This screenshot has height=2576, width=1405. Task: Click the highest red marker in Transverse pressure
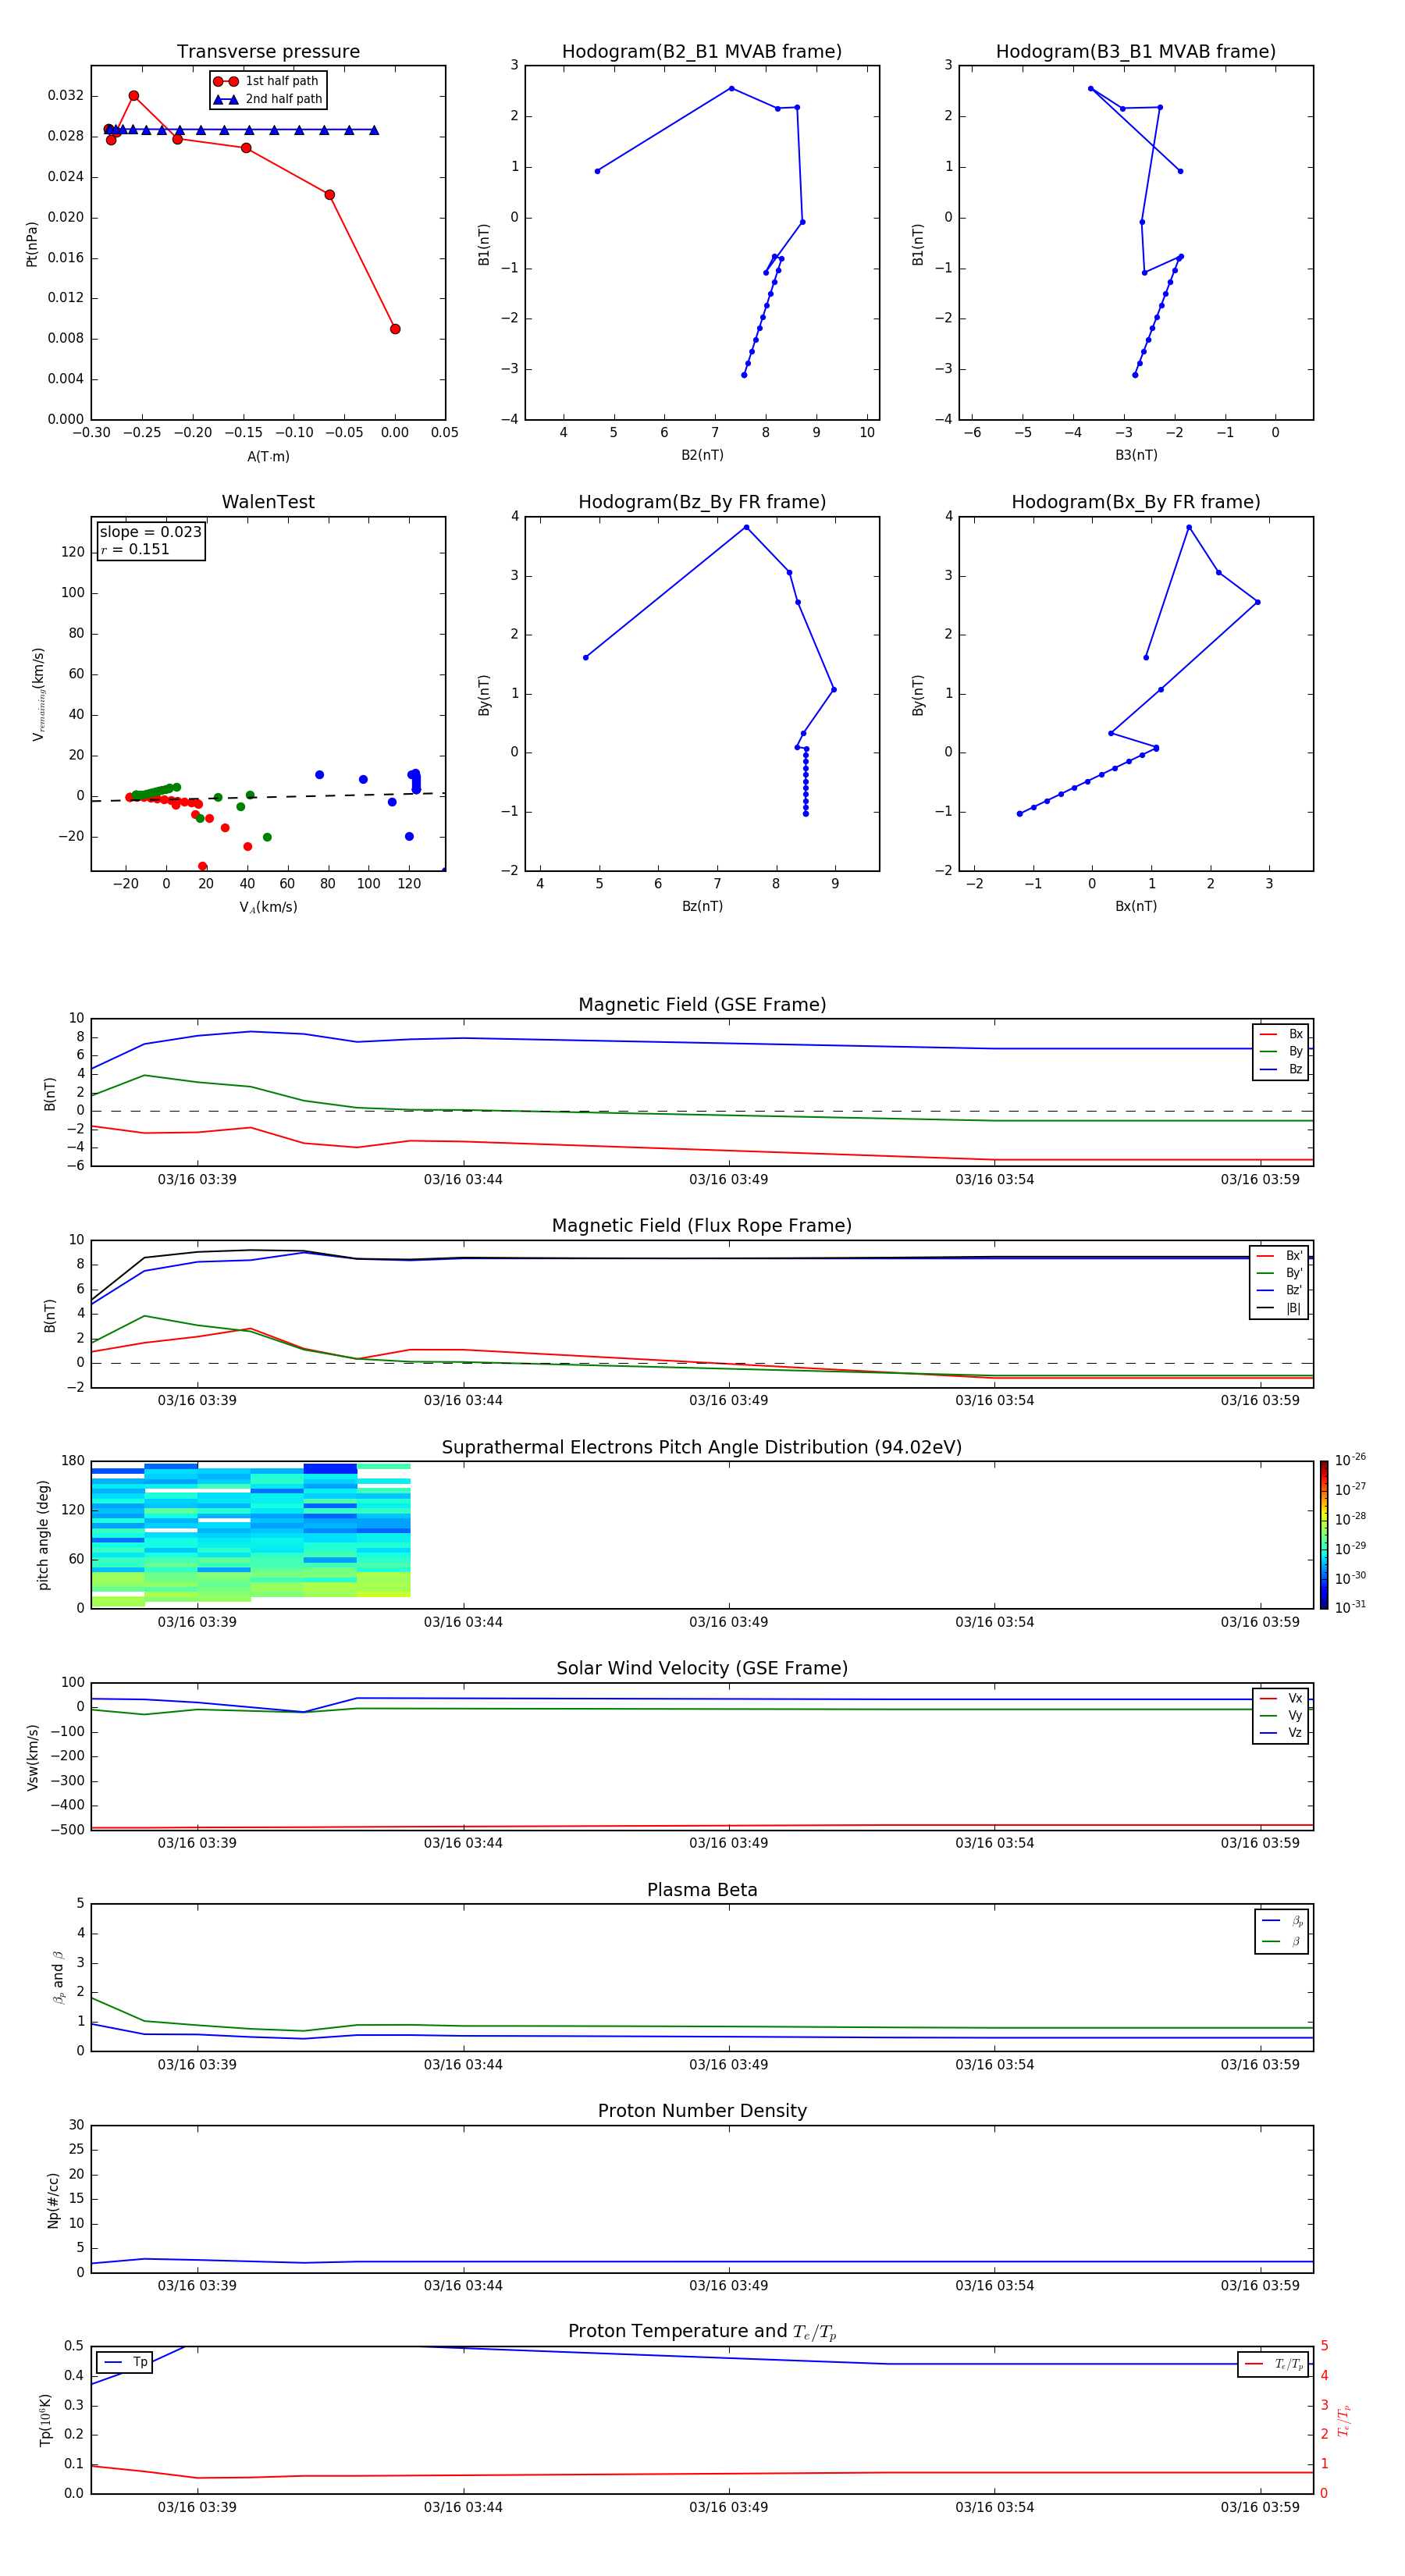pyautogui.click(x=134, y=96)
